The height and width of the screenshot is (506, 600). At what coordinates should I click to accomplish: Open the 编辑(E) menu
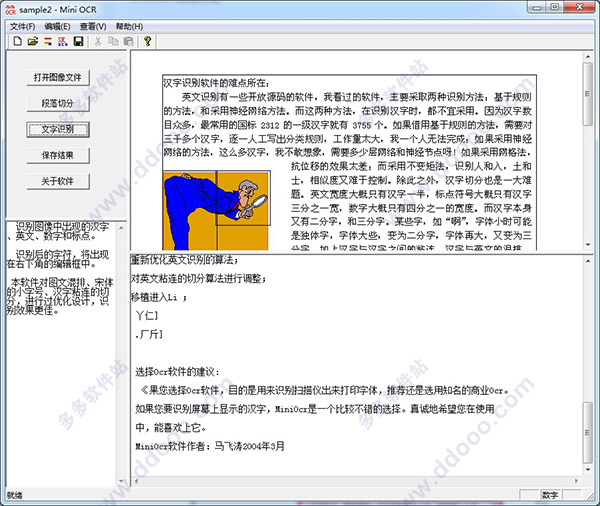[57, 27]
